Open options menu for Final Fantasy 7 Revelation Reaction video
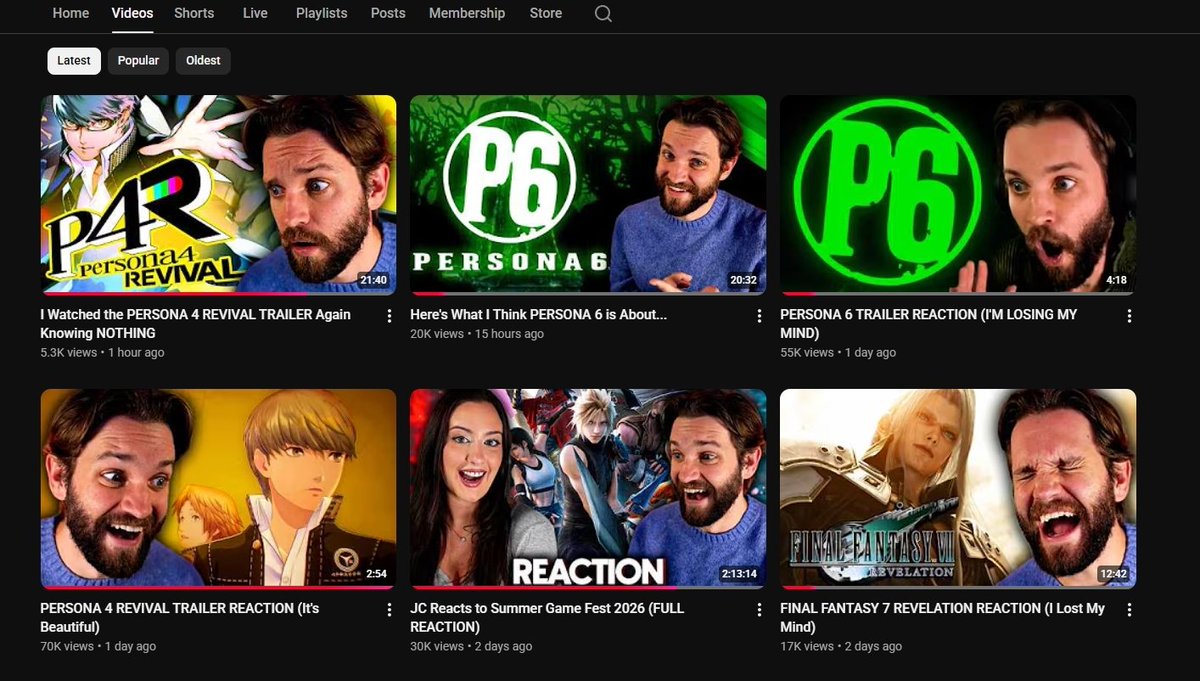1200x681 pixels. pos(1129,610)
